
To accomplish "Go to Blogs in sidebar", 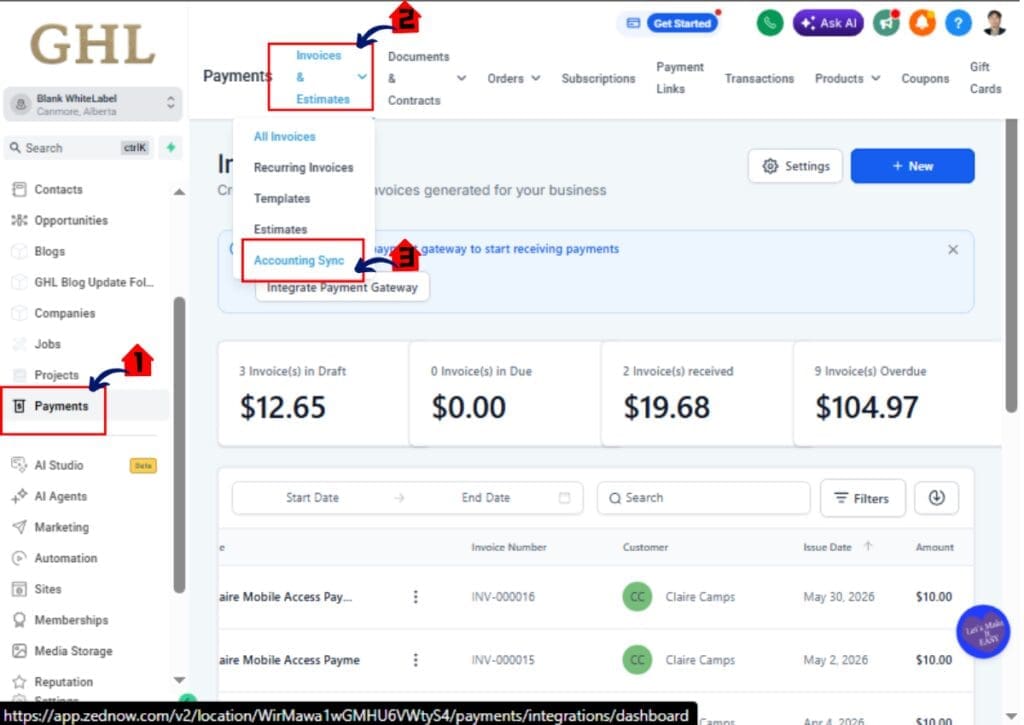I will pos(49,251).
